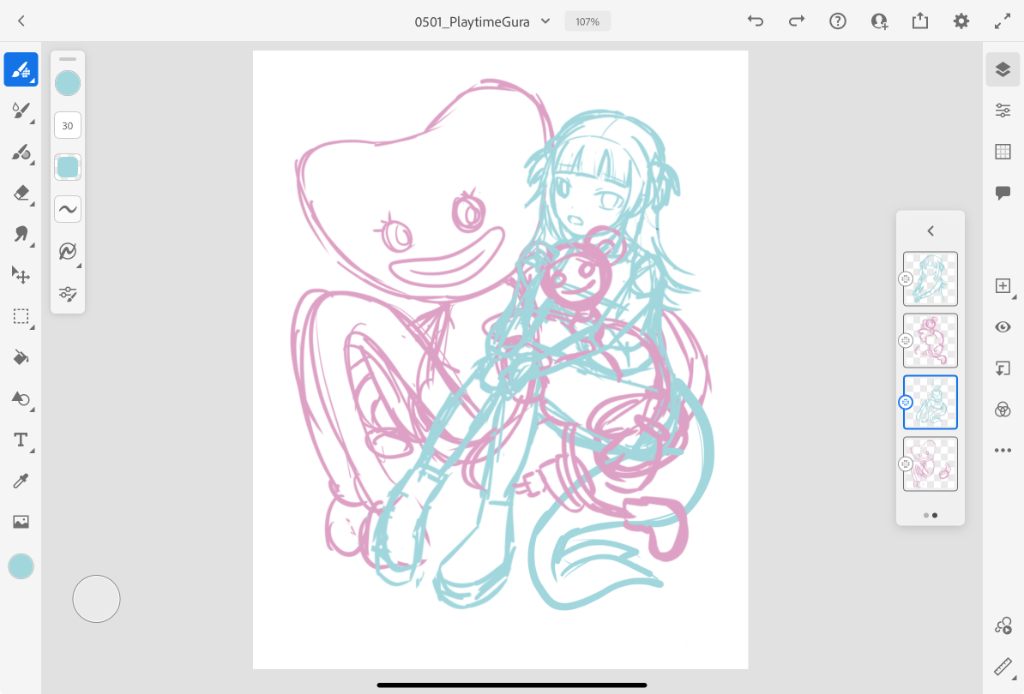Select the Paint Bucket fill tool
Viewport: 1024px width, 694px height.
pyautogui.click(x=21, y=357)
